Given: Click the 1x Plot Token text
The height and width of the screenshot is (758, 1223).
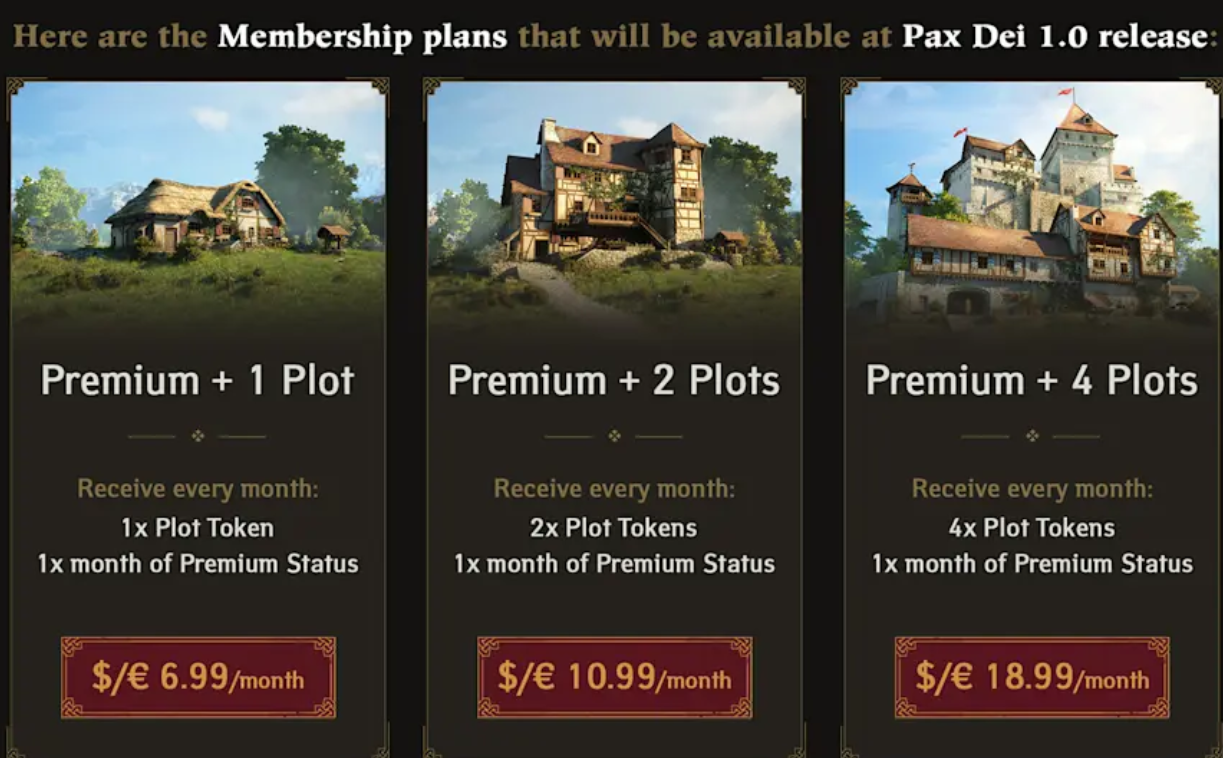Looking at the screenshot, I should [x=198, y=527].
